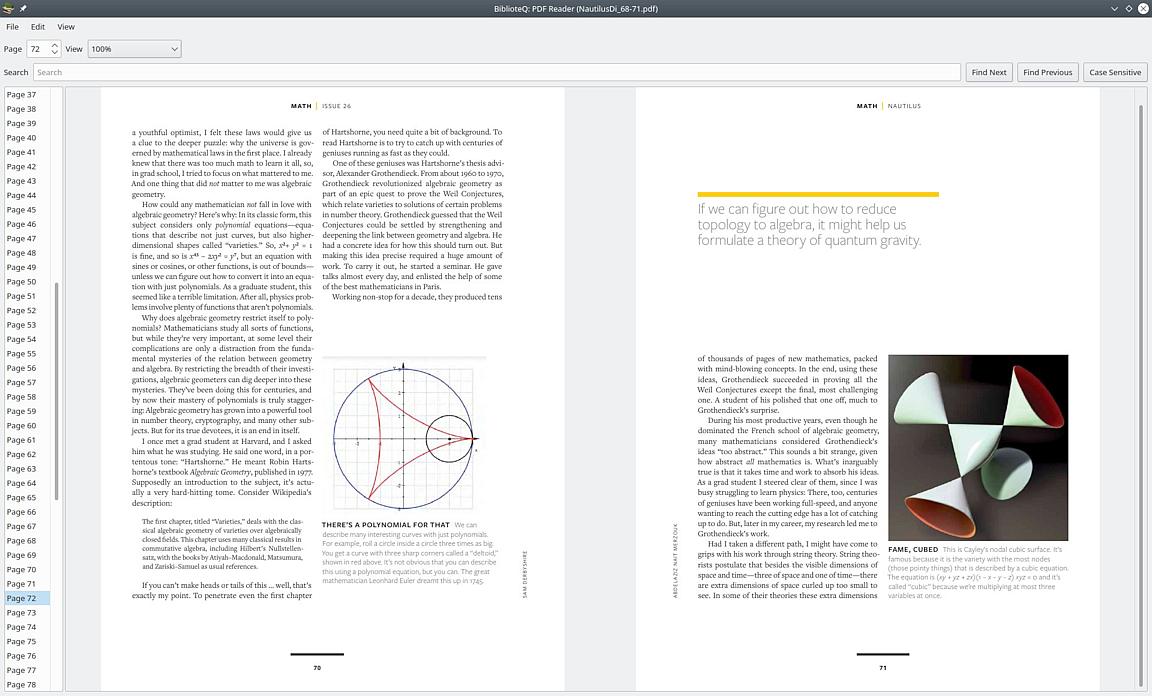Click the BiblioteQ app icon in title bar
The image size is (1152, 696).
point(8,8)
